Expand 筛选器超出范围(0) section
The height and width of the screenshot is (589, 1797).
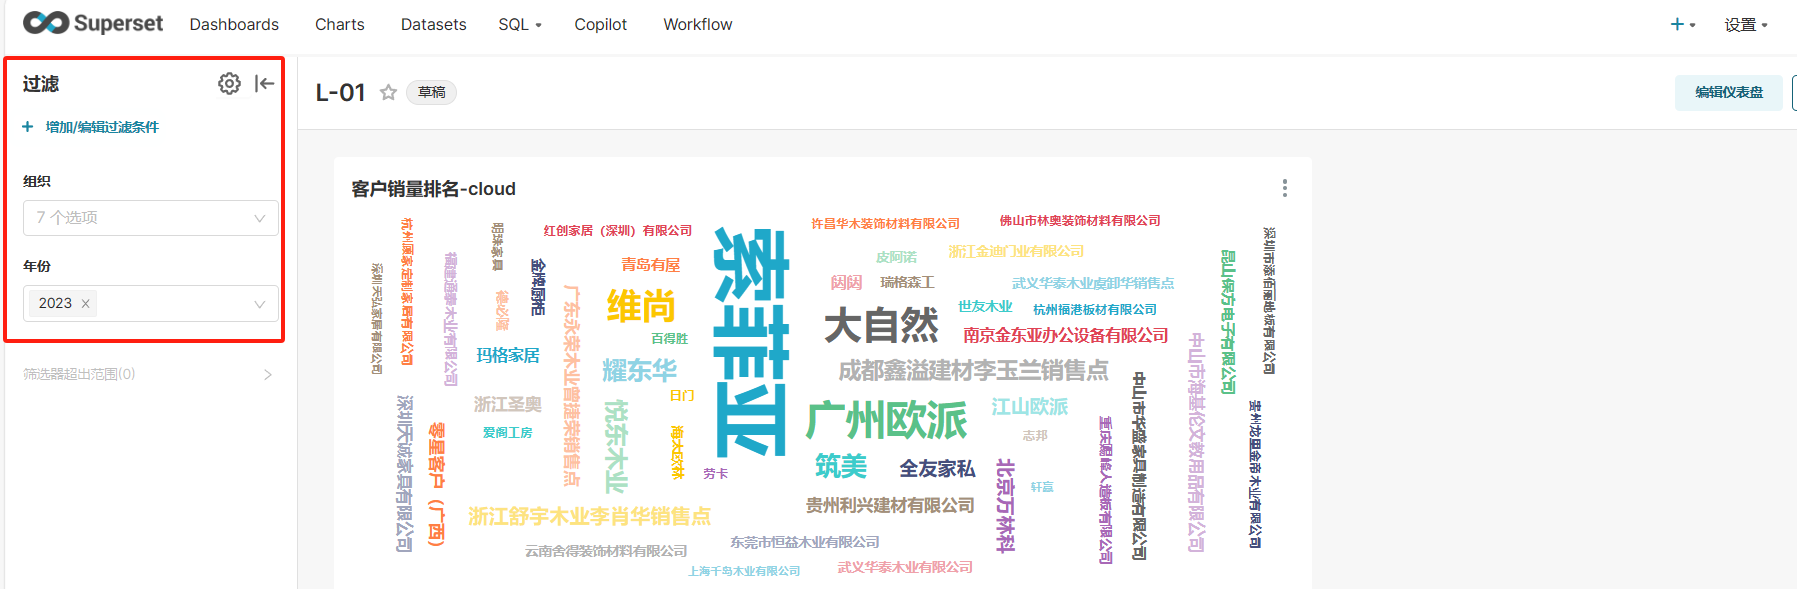(148, 374)
